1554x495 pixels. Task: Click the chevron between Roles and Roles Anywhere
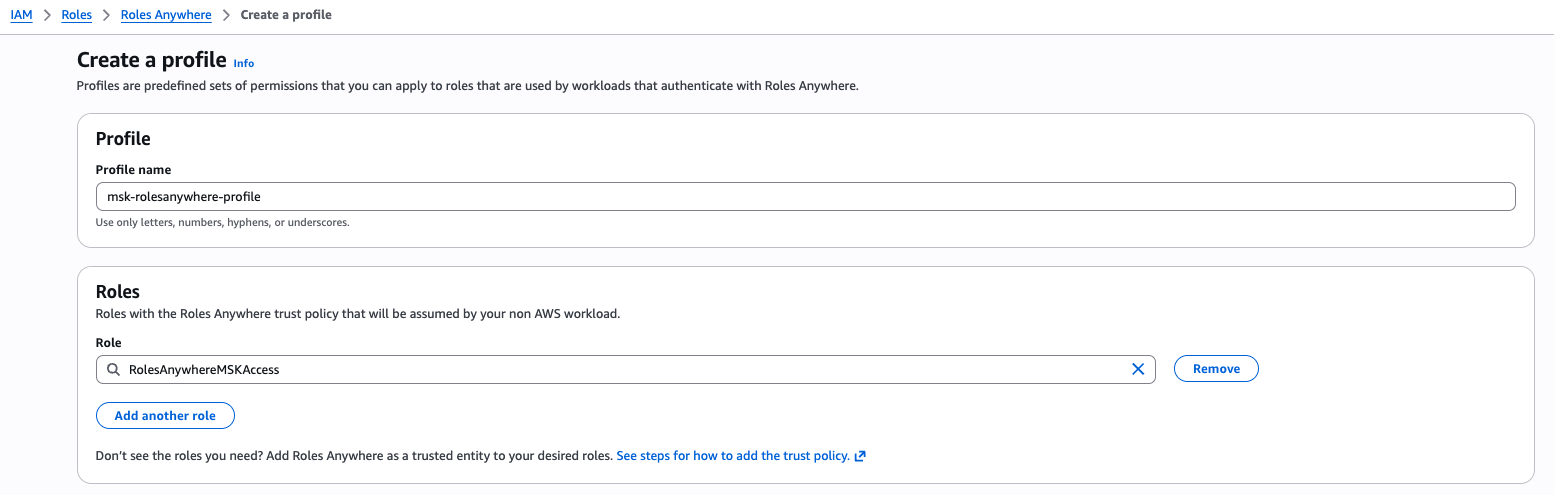106,15
